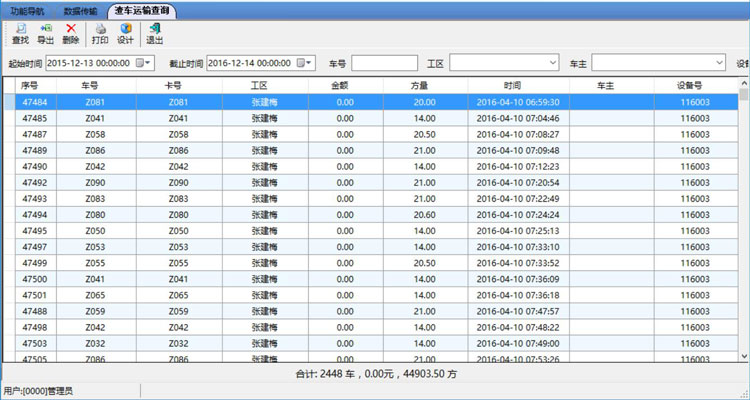Expand the 车主 dropdown list
This screenshot has height=400, width=750.
(719, 63)
